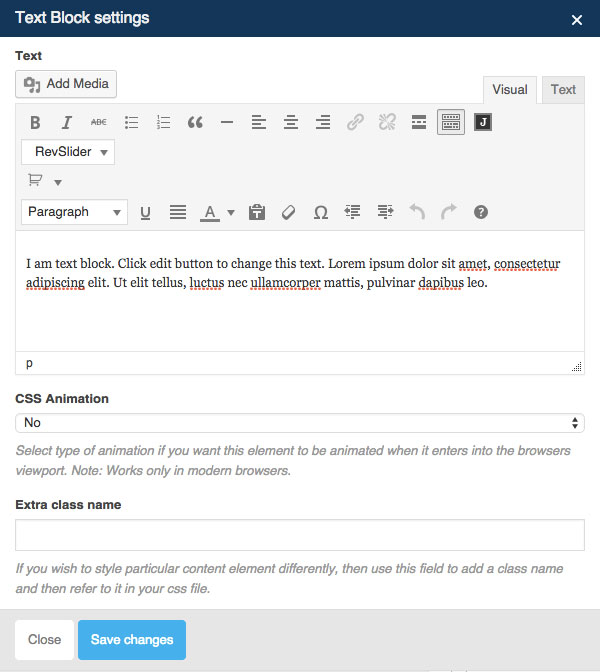Image resolution: width=600 pixels, height=672 pixels.
Task: Insert or edit a link
Action: click(x=355, y=123)
